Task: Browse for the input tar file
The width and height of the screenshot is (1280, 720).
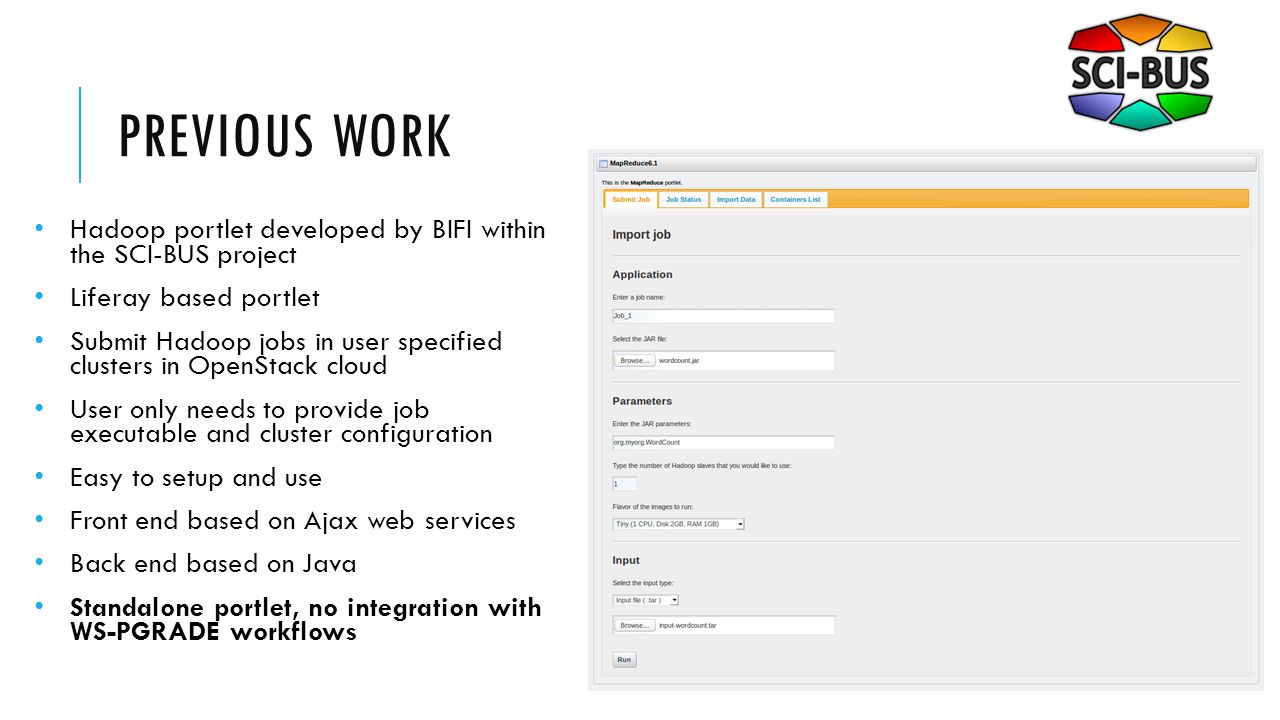Action: click(634, 625)
